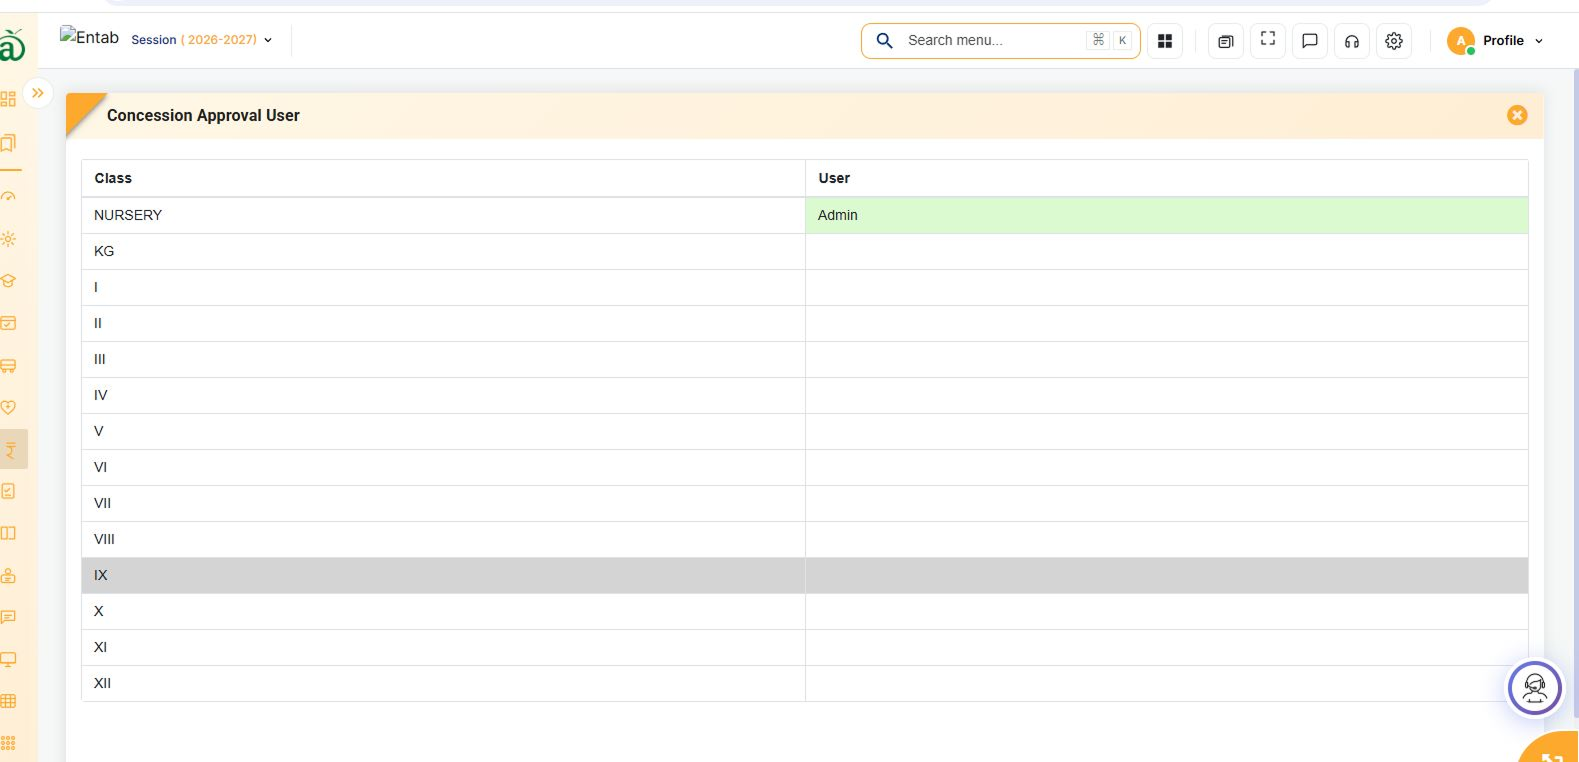Expand the sidebar with double-chevron button
The image size is (1579, 762).
38,93
